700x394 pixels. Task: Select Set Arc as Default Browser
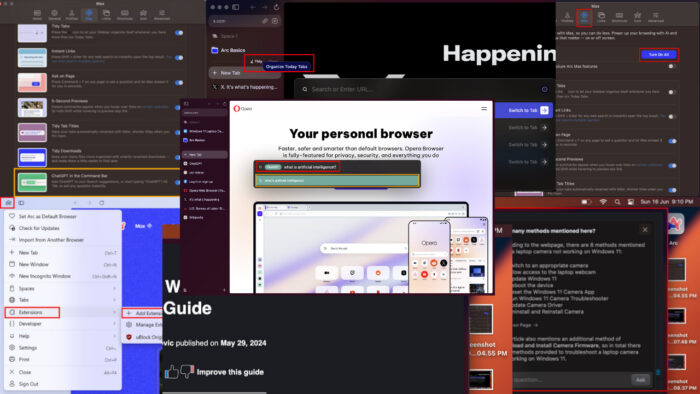(x=62, y=216)
